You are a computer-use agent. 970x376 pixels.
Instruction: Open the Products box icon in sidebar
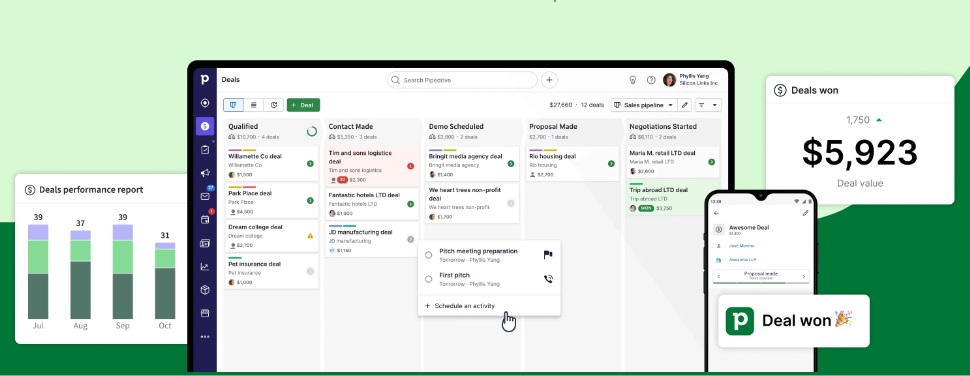205,289
